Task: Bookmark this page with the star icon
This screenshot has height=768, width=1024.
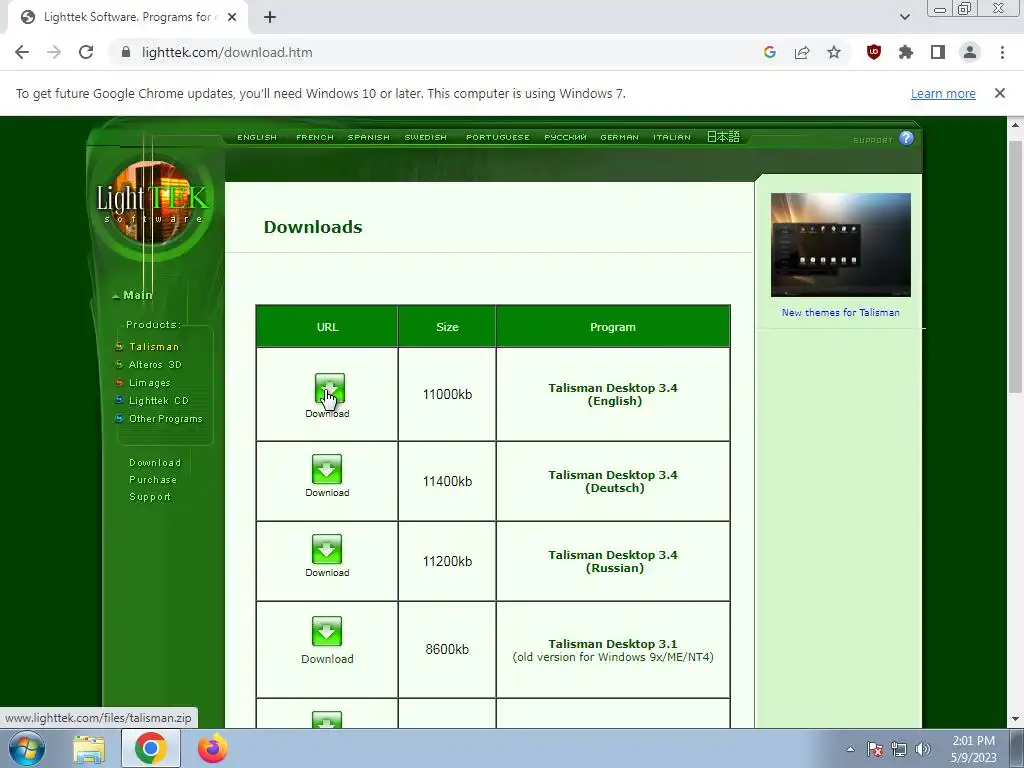Action: pyautogui.click(x=834, y=52)
